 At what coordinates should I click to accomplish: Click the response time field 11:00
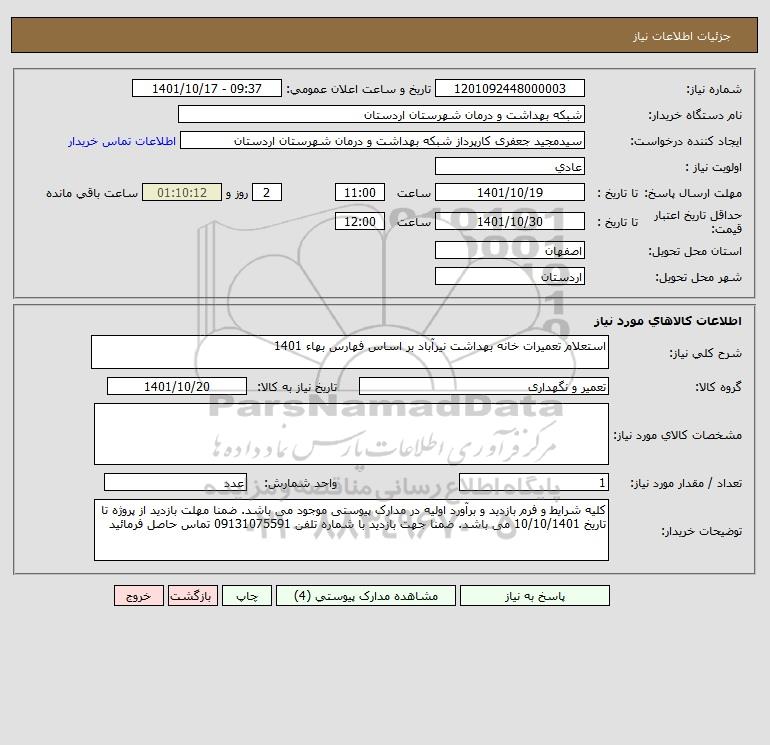(359, 193)
